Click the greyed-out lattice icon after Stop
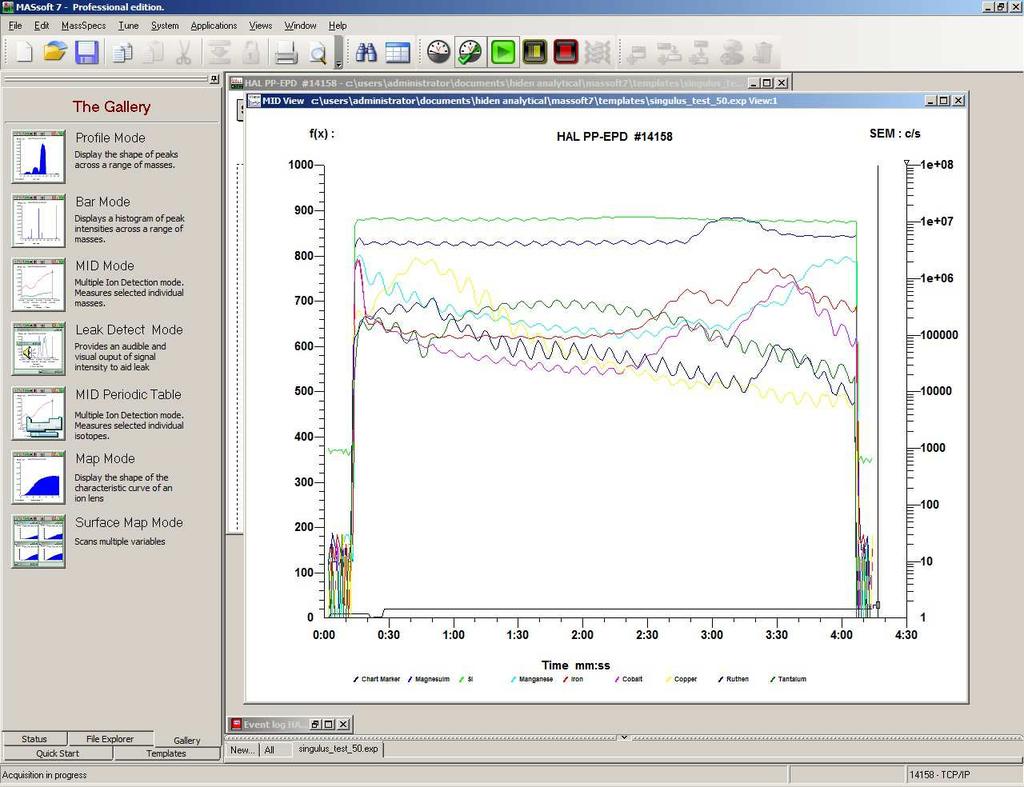Screen dimensions: 1024x787 tap(597, 52)
